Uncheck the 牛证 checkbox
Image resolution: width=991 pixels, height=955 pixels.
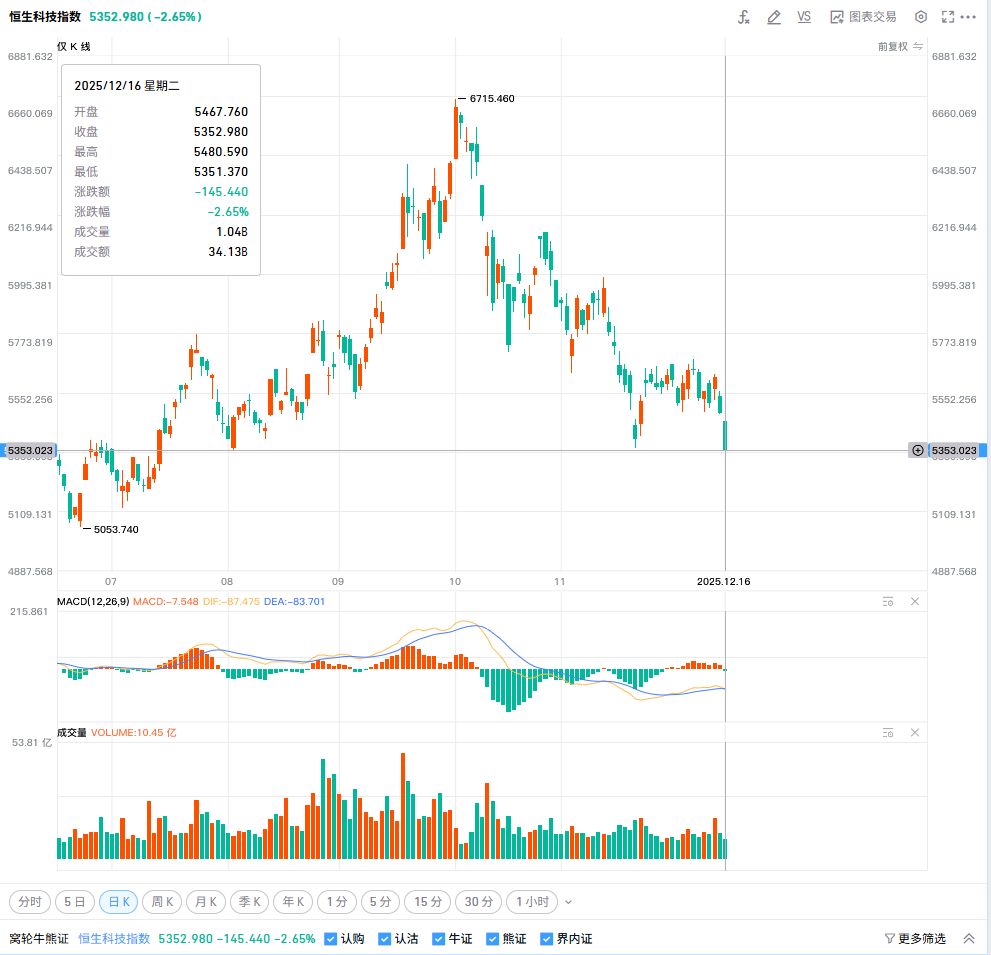point(439,939)
